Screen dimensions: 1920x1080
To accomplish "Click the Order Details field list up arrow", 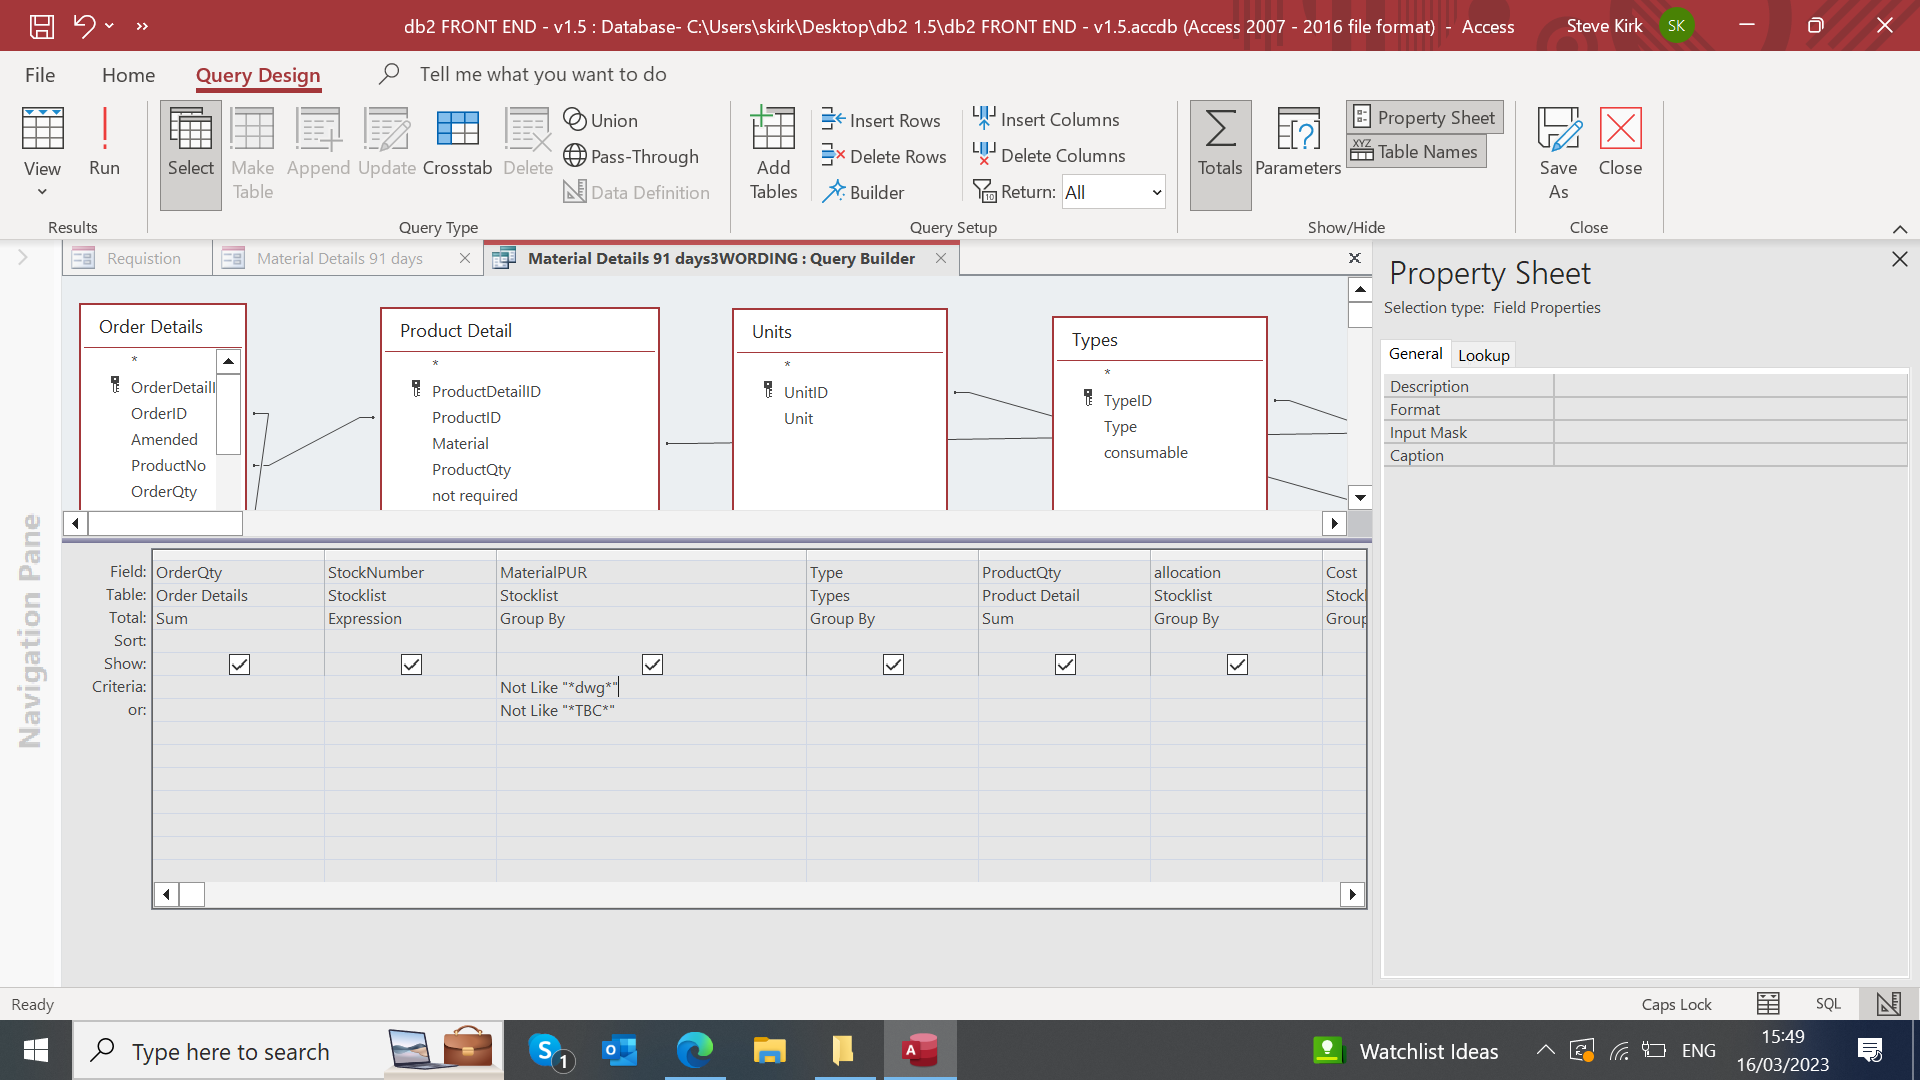I will [x=229, y=362].
